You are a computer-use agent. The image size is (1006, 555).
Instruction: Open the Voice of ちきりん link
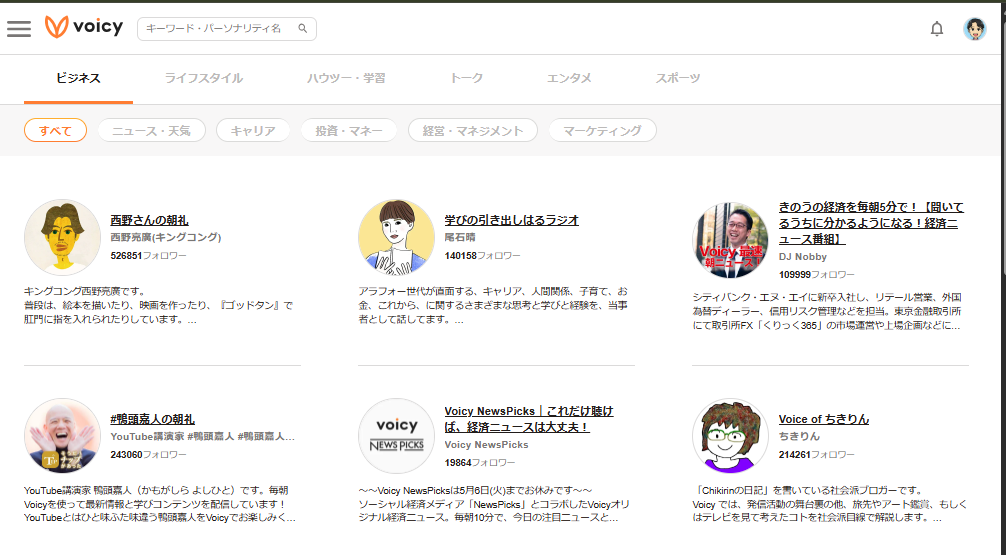point(824,419)
